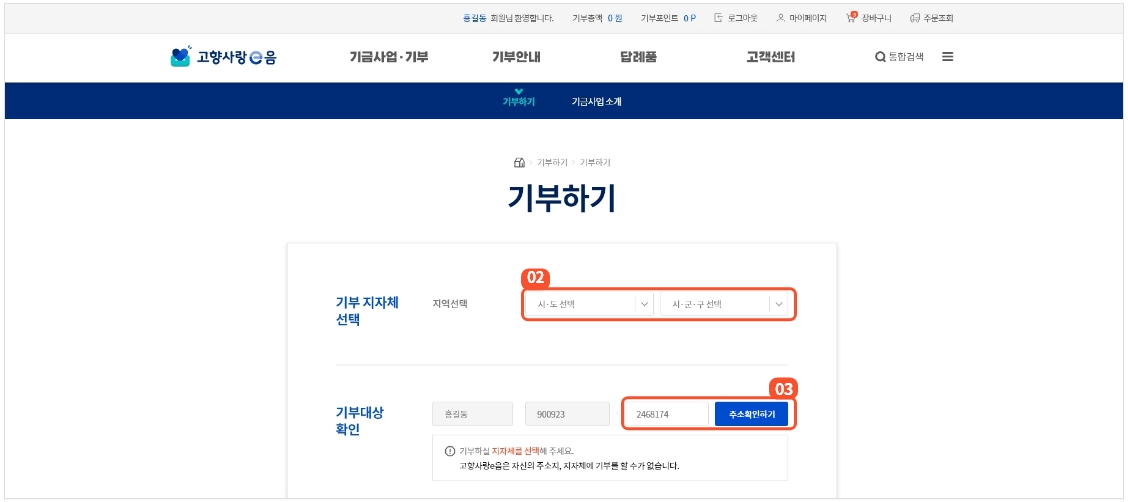Click the 기부포인트 0 P text

668,18
